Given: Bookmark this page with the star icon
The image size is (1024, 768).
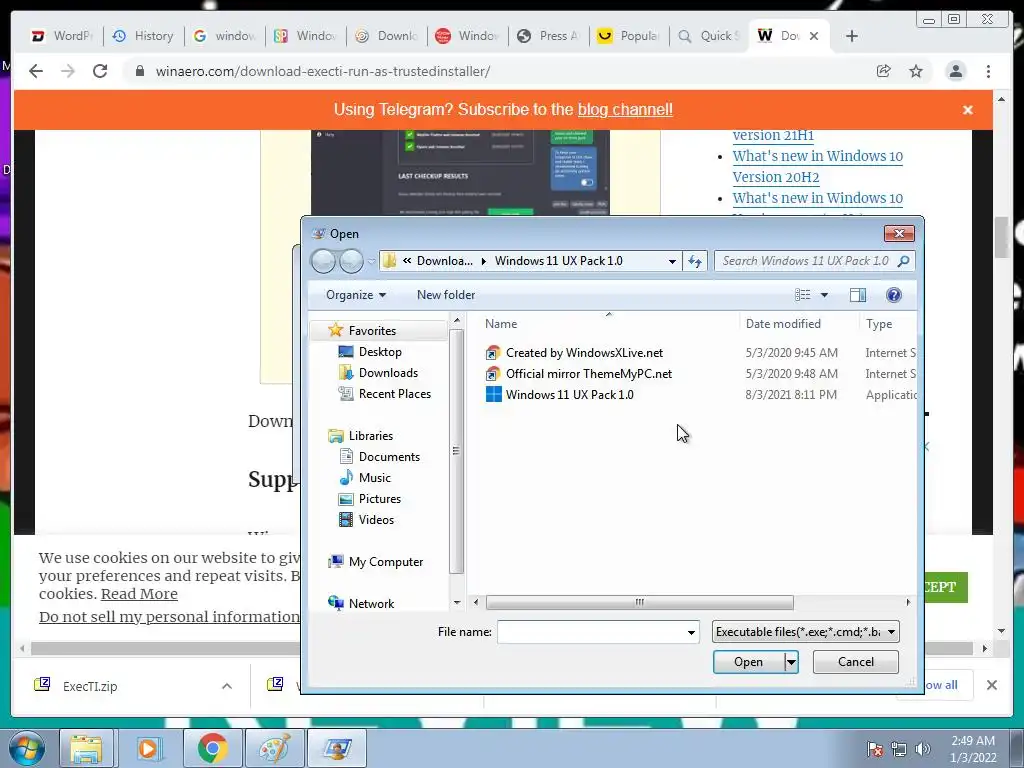Looking at the screenshot, I should pyautogui.click(x=916, y=71).
